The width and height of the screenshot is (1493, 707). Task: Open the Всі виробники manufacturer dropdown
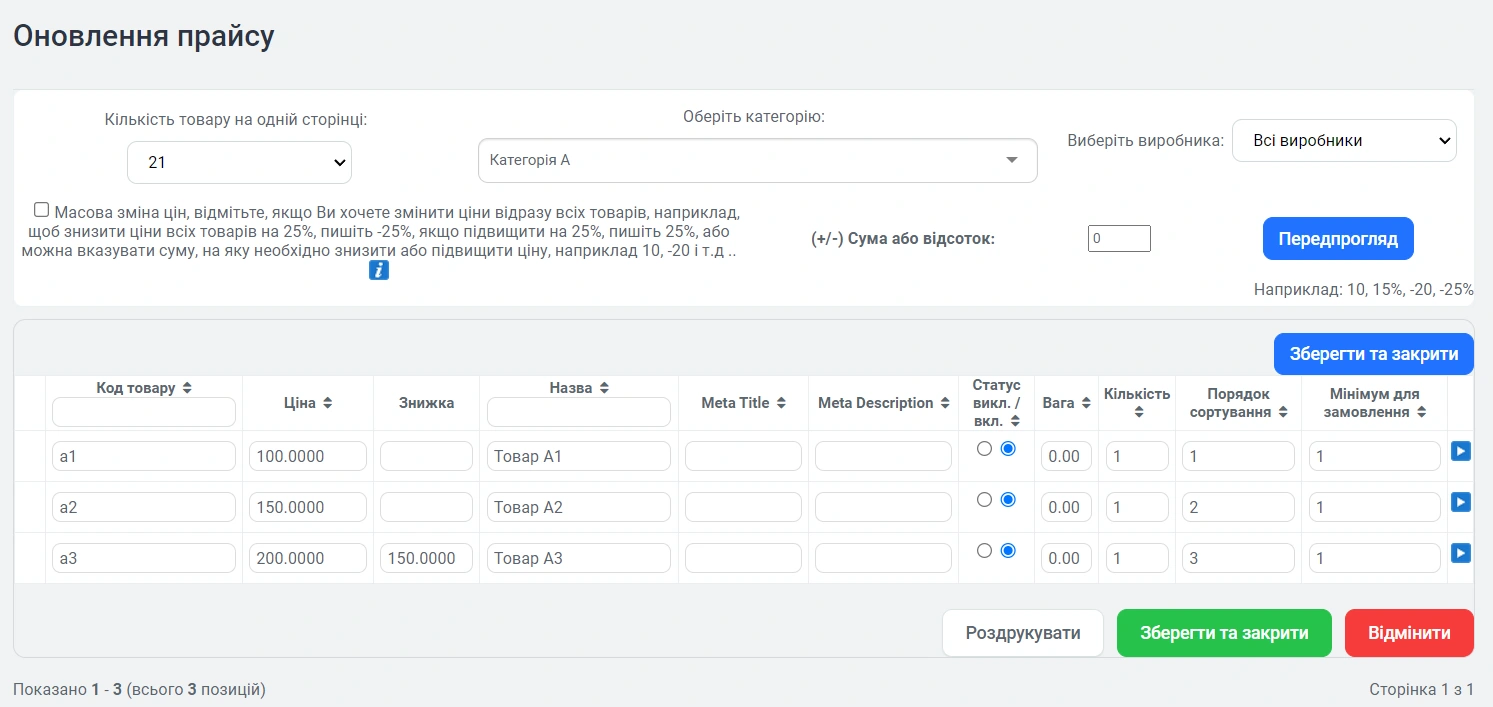[x=1343, y=141]
